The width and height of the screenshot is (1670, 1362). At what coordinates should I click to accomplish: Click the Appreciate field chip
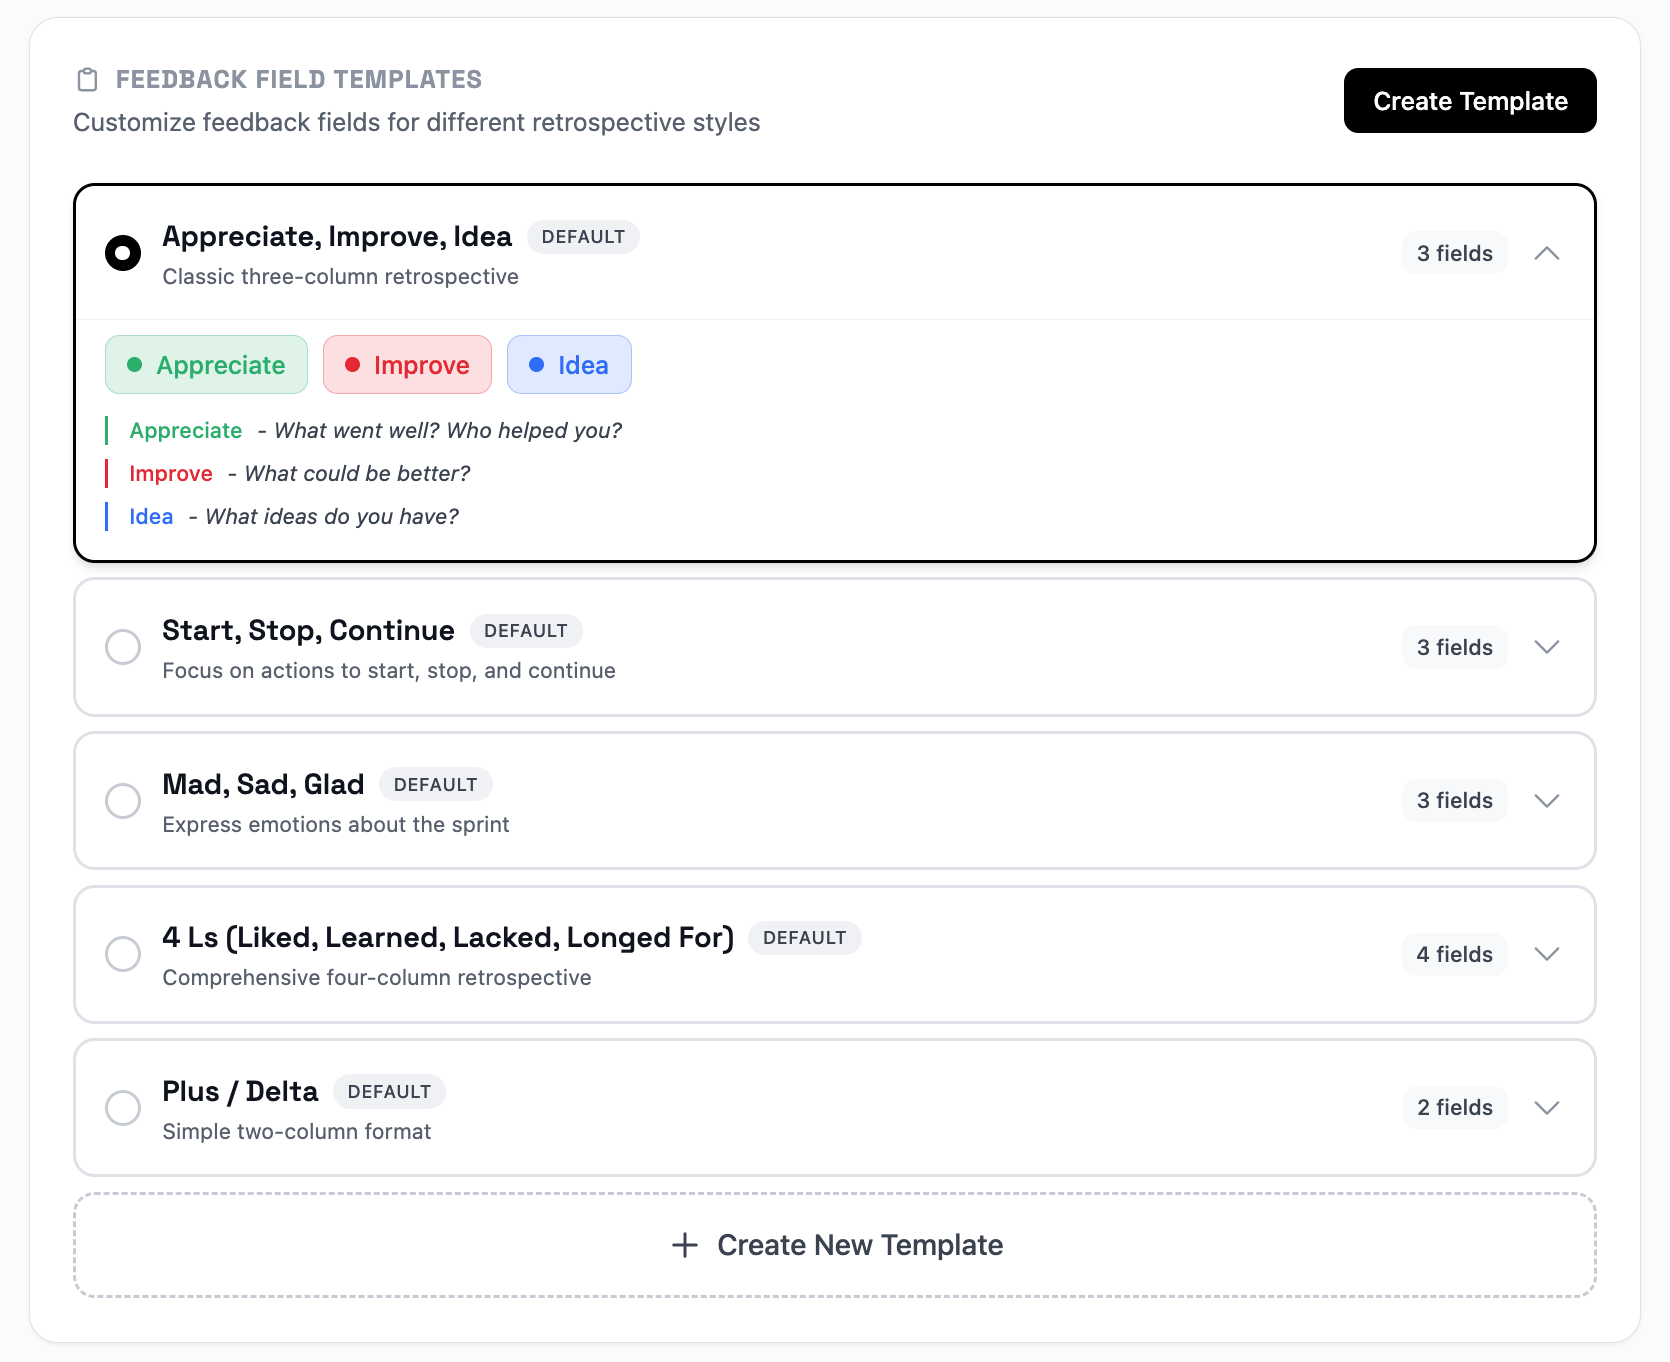[x=207, y=365]
